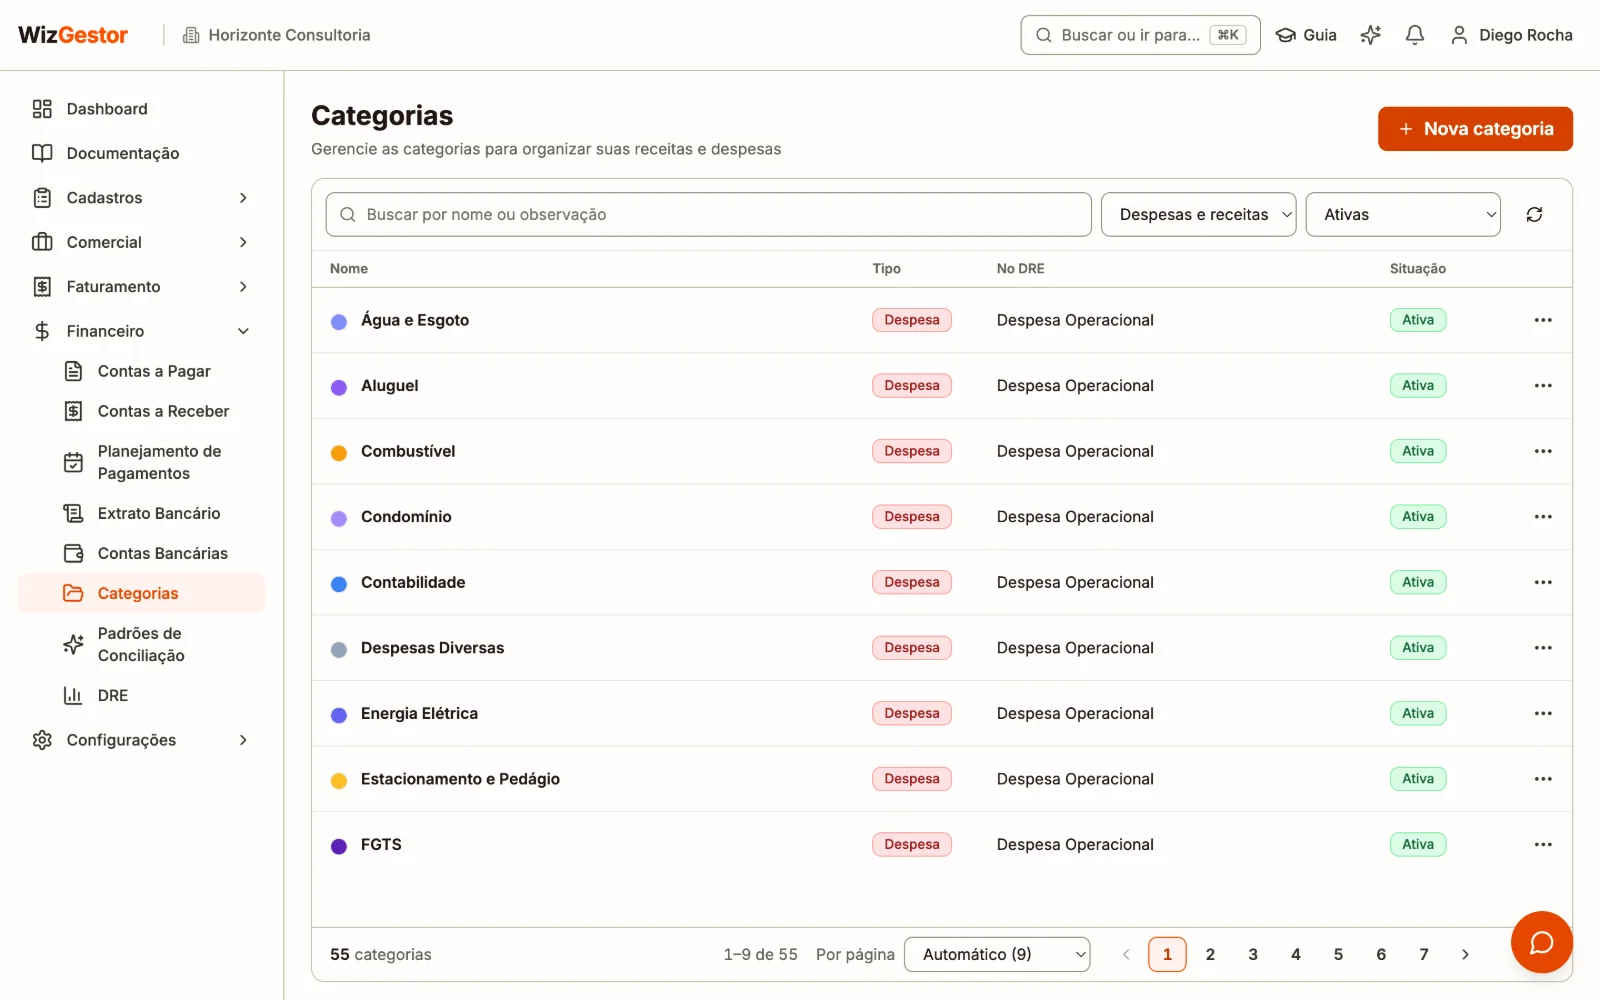This screenshot has height=1000, width=1600.
Task: Click the Documentação book icon
Action: coord(42,153)
